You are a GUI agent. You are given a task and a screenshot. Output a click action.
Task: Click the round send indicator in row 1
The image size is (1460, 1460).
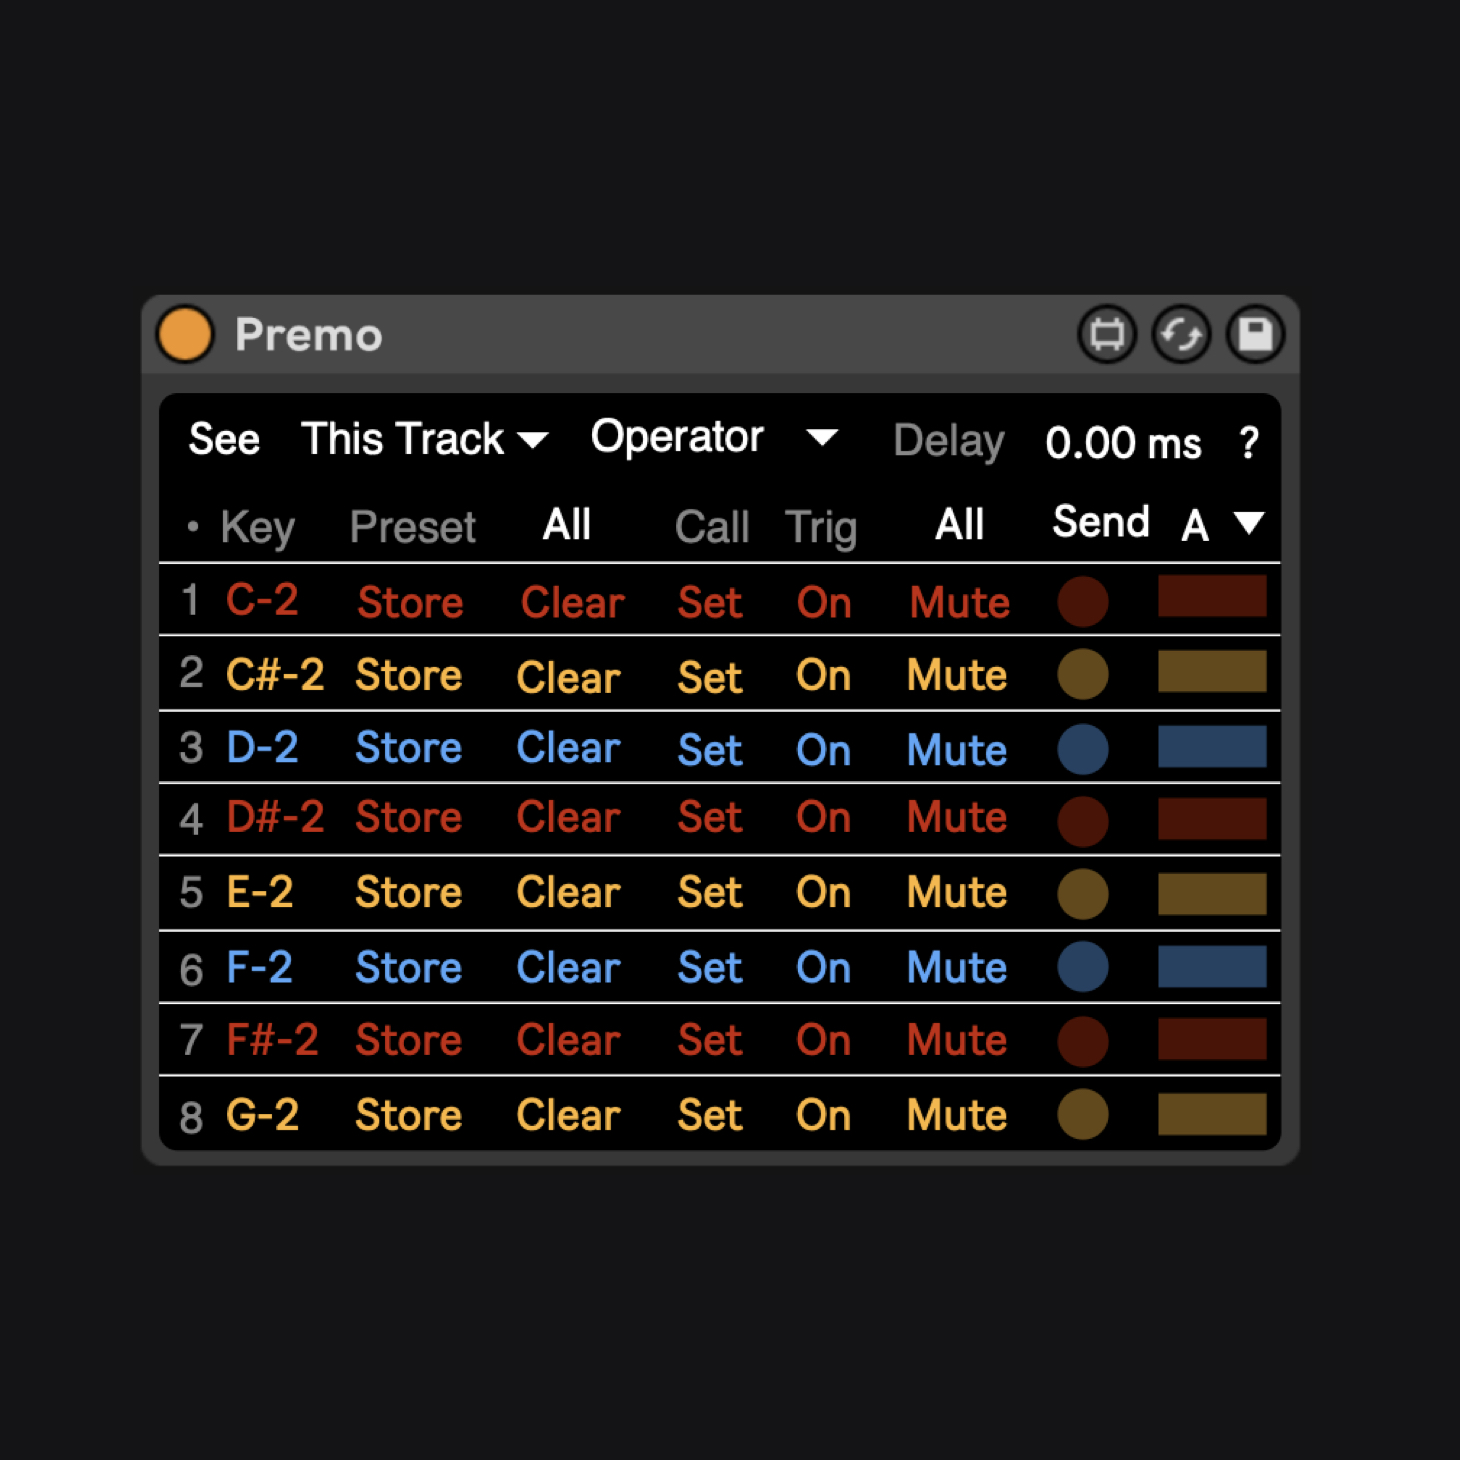click(1082, 601)
